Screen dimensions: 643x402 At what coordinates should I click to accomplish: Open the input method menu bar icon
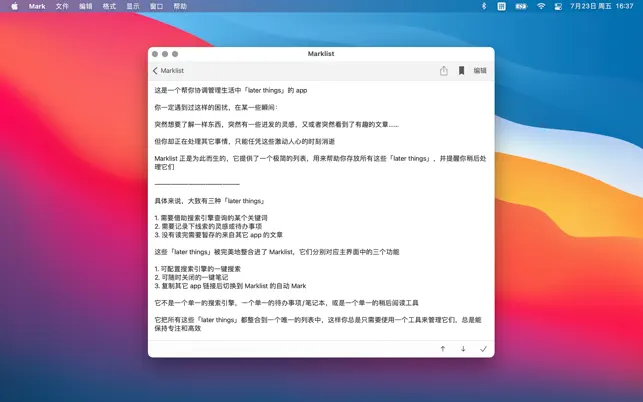(x=502, y=6)
